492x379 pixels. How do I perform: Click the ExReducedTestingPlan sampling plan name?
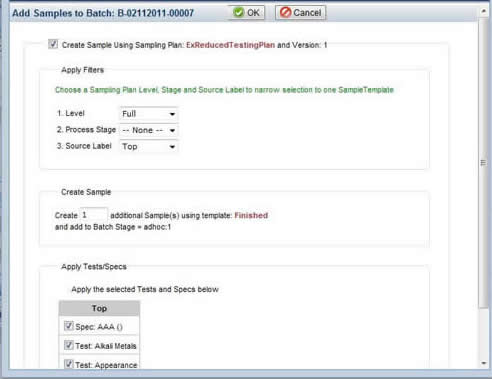tap(230, 45)
